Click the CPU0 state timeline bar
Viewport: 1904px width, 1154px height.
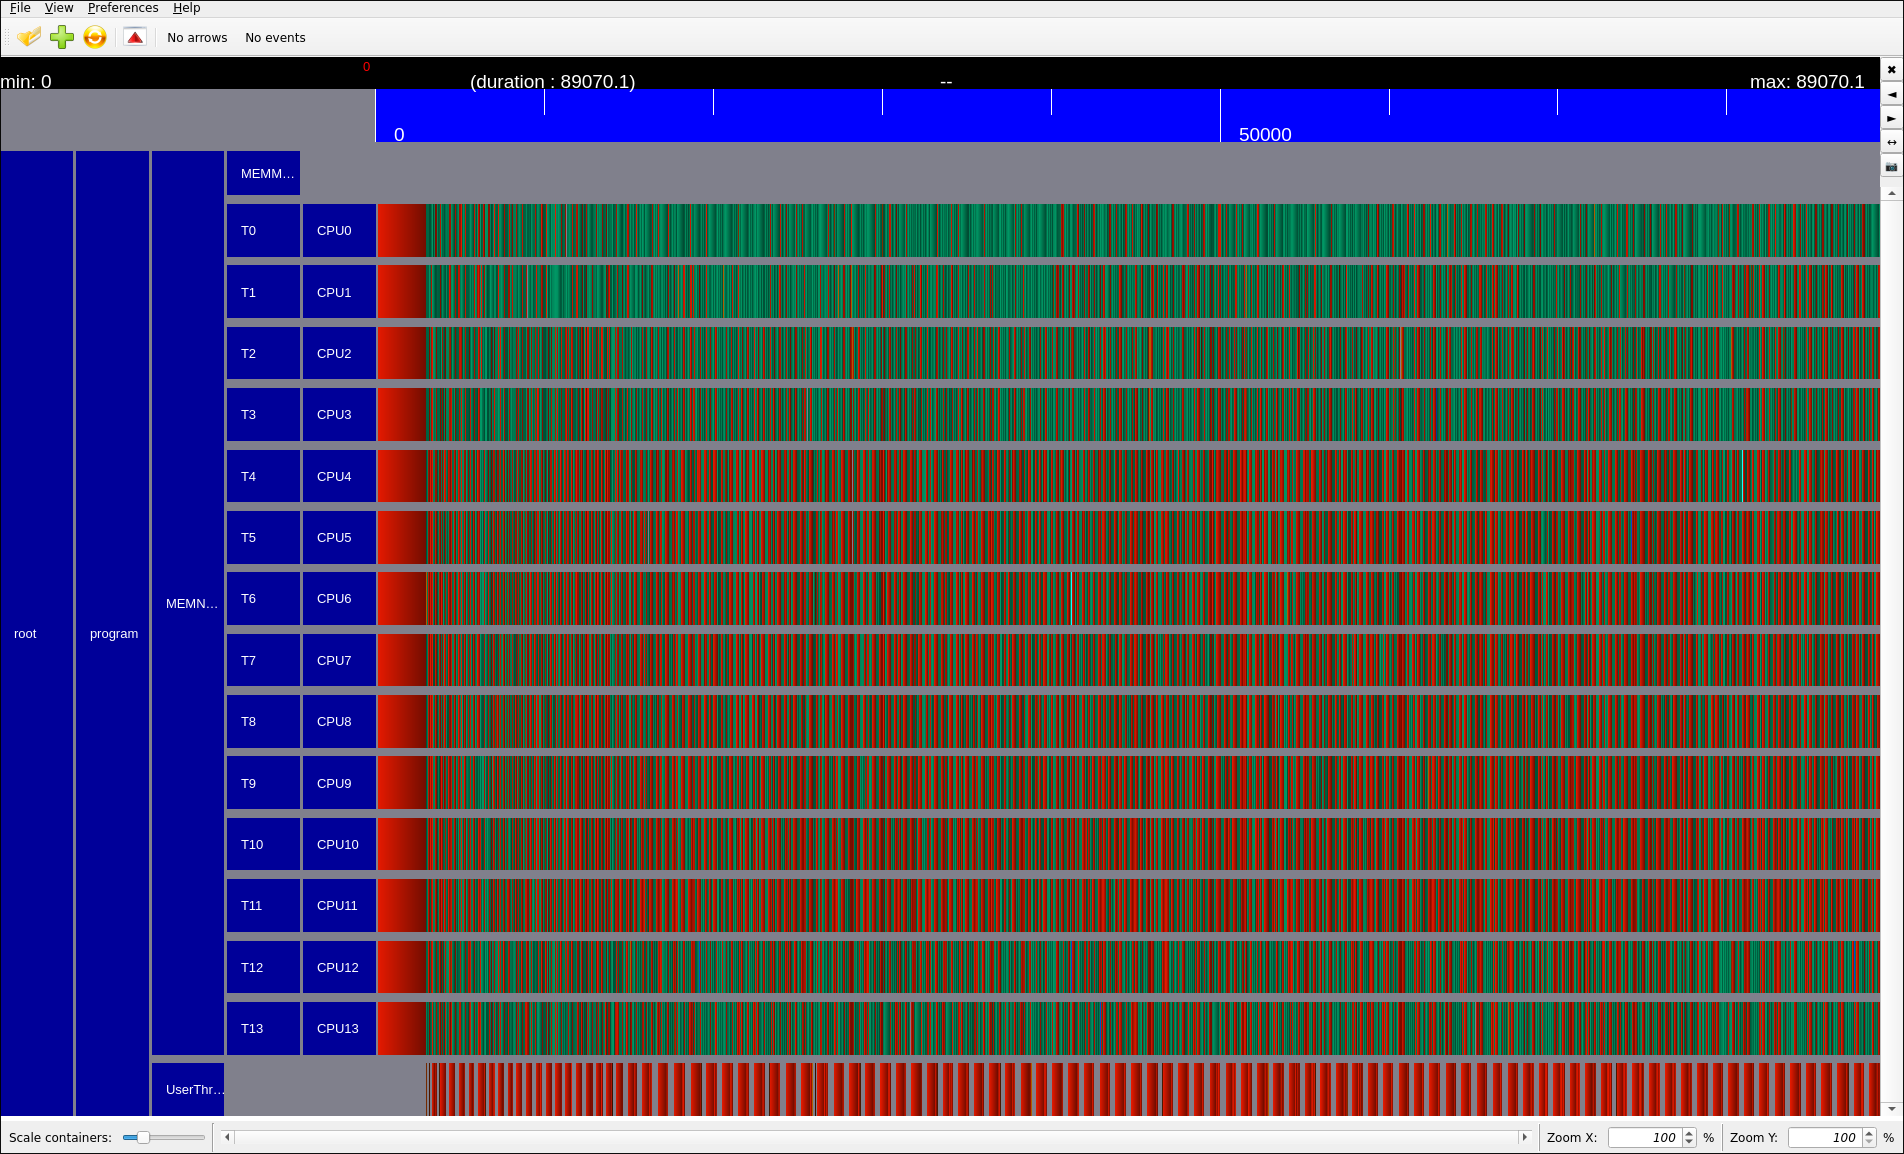coord(1128,230)
